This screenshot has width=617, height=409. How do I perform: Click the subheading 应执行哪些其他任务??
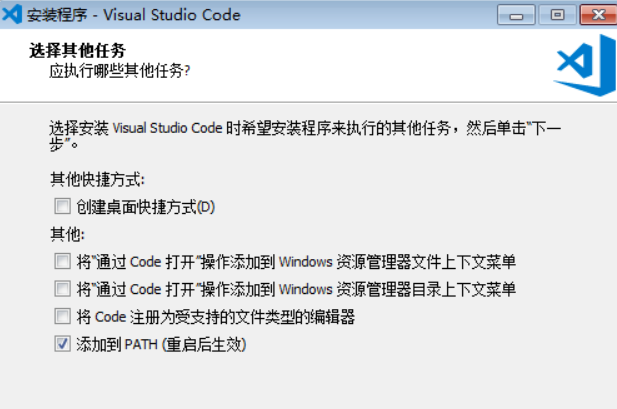point(120,71)
